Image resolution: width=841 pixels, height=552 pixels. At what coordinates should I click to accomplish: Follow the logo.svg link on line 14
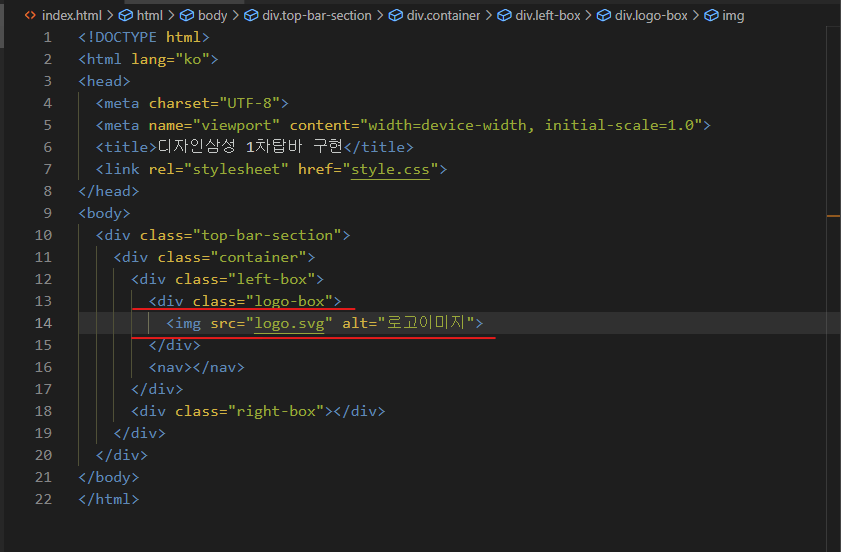tap(289, 323)
